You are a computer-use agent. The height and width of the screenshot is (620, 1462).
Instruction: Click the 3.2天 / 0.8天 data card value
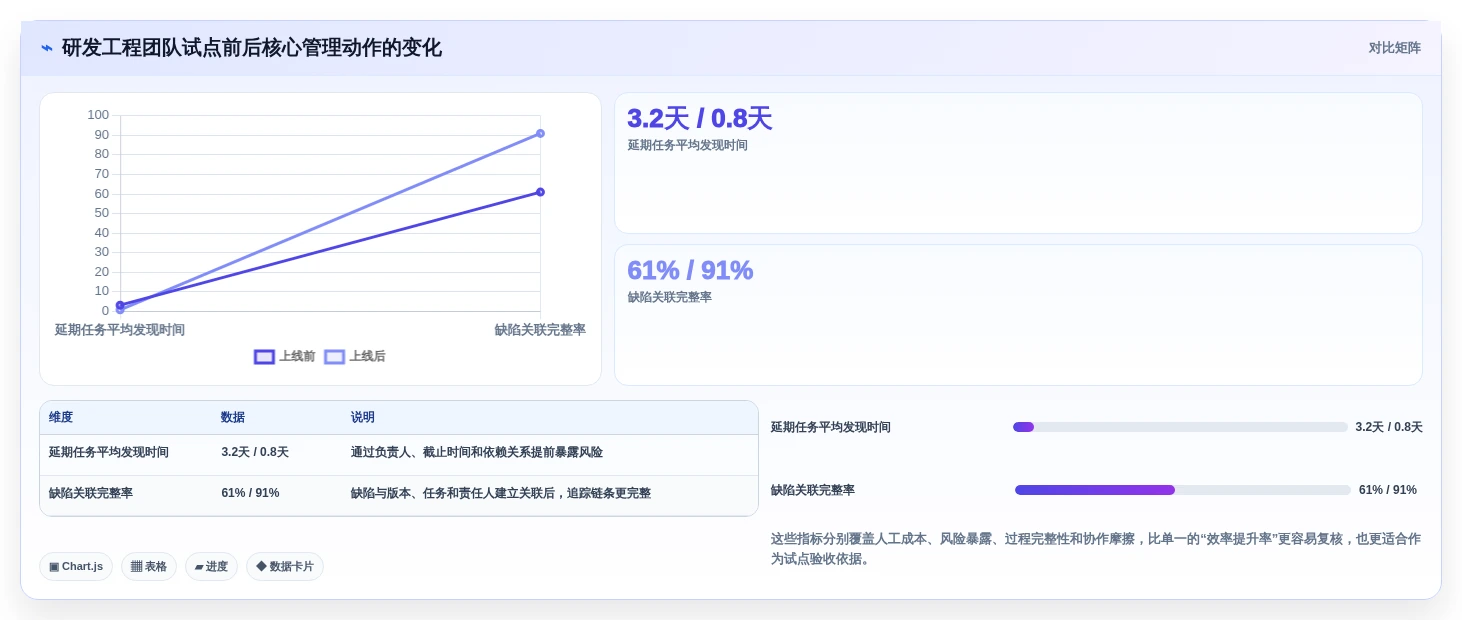tap(699, 118)
